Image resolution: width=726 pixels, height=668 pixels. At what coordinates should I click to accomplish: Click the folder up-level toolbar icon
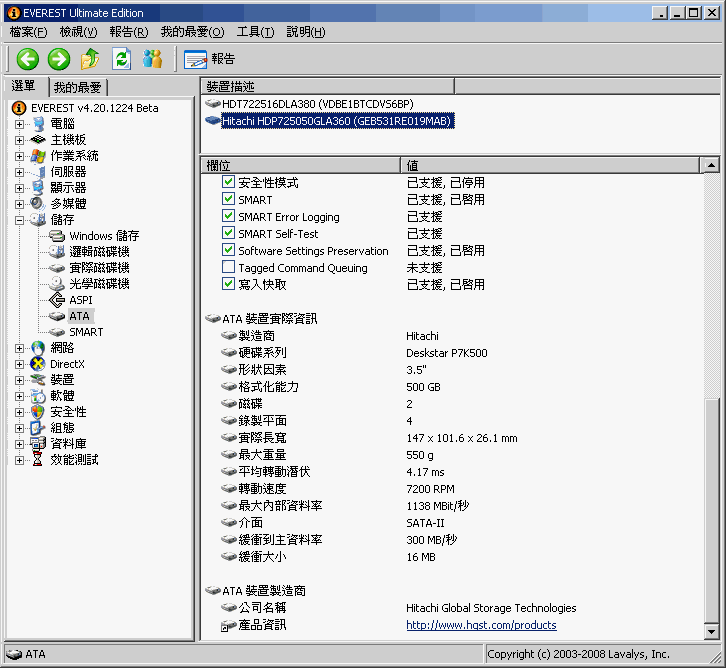point(90,59)
